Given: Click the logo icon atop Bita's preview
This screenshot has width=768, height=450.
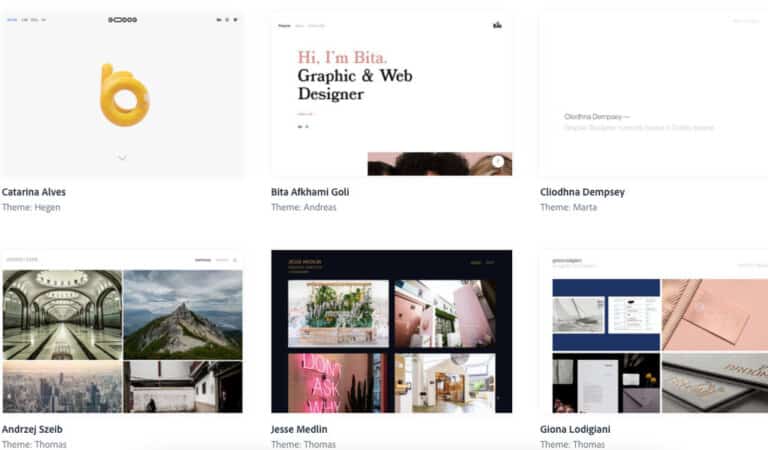Looking at the screenshot, I should coord(497,25).
